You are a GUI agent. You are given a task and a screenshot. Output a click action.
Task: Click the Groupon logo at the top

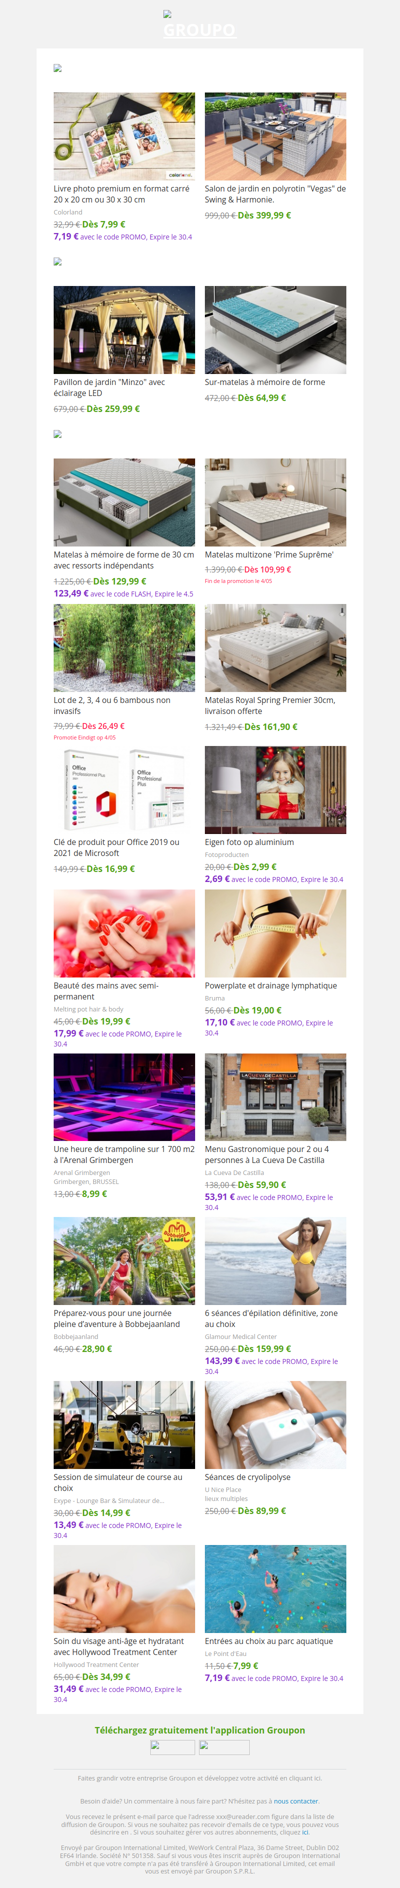(x=200, y=25)
